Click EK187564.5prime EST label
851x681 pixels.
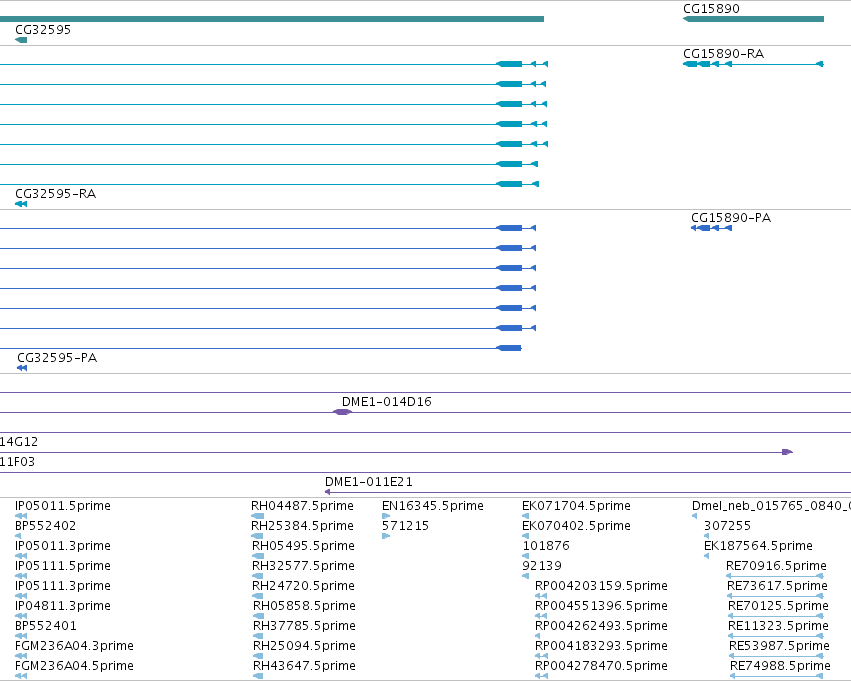758,546
